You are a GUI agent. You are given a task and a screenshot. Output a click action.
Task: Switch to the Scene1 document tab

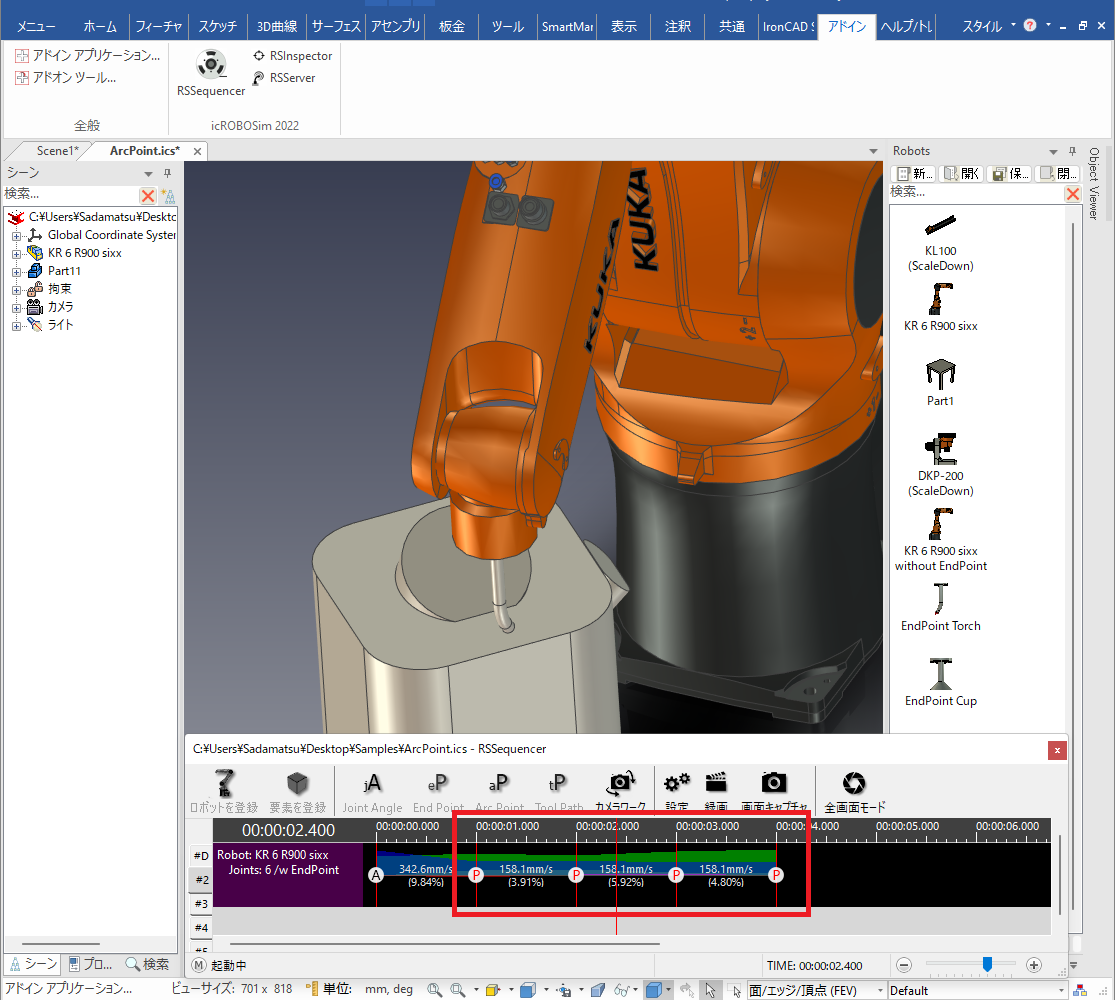pyautogui.click(x=56, y=151)
